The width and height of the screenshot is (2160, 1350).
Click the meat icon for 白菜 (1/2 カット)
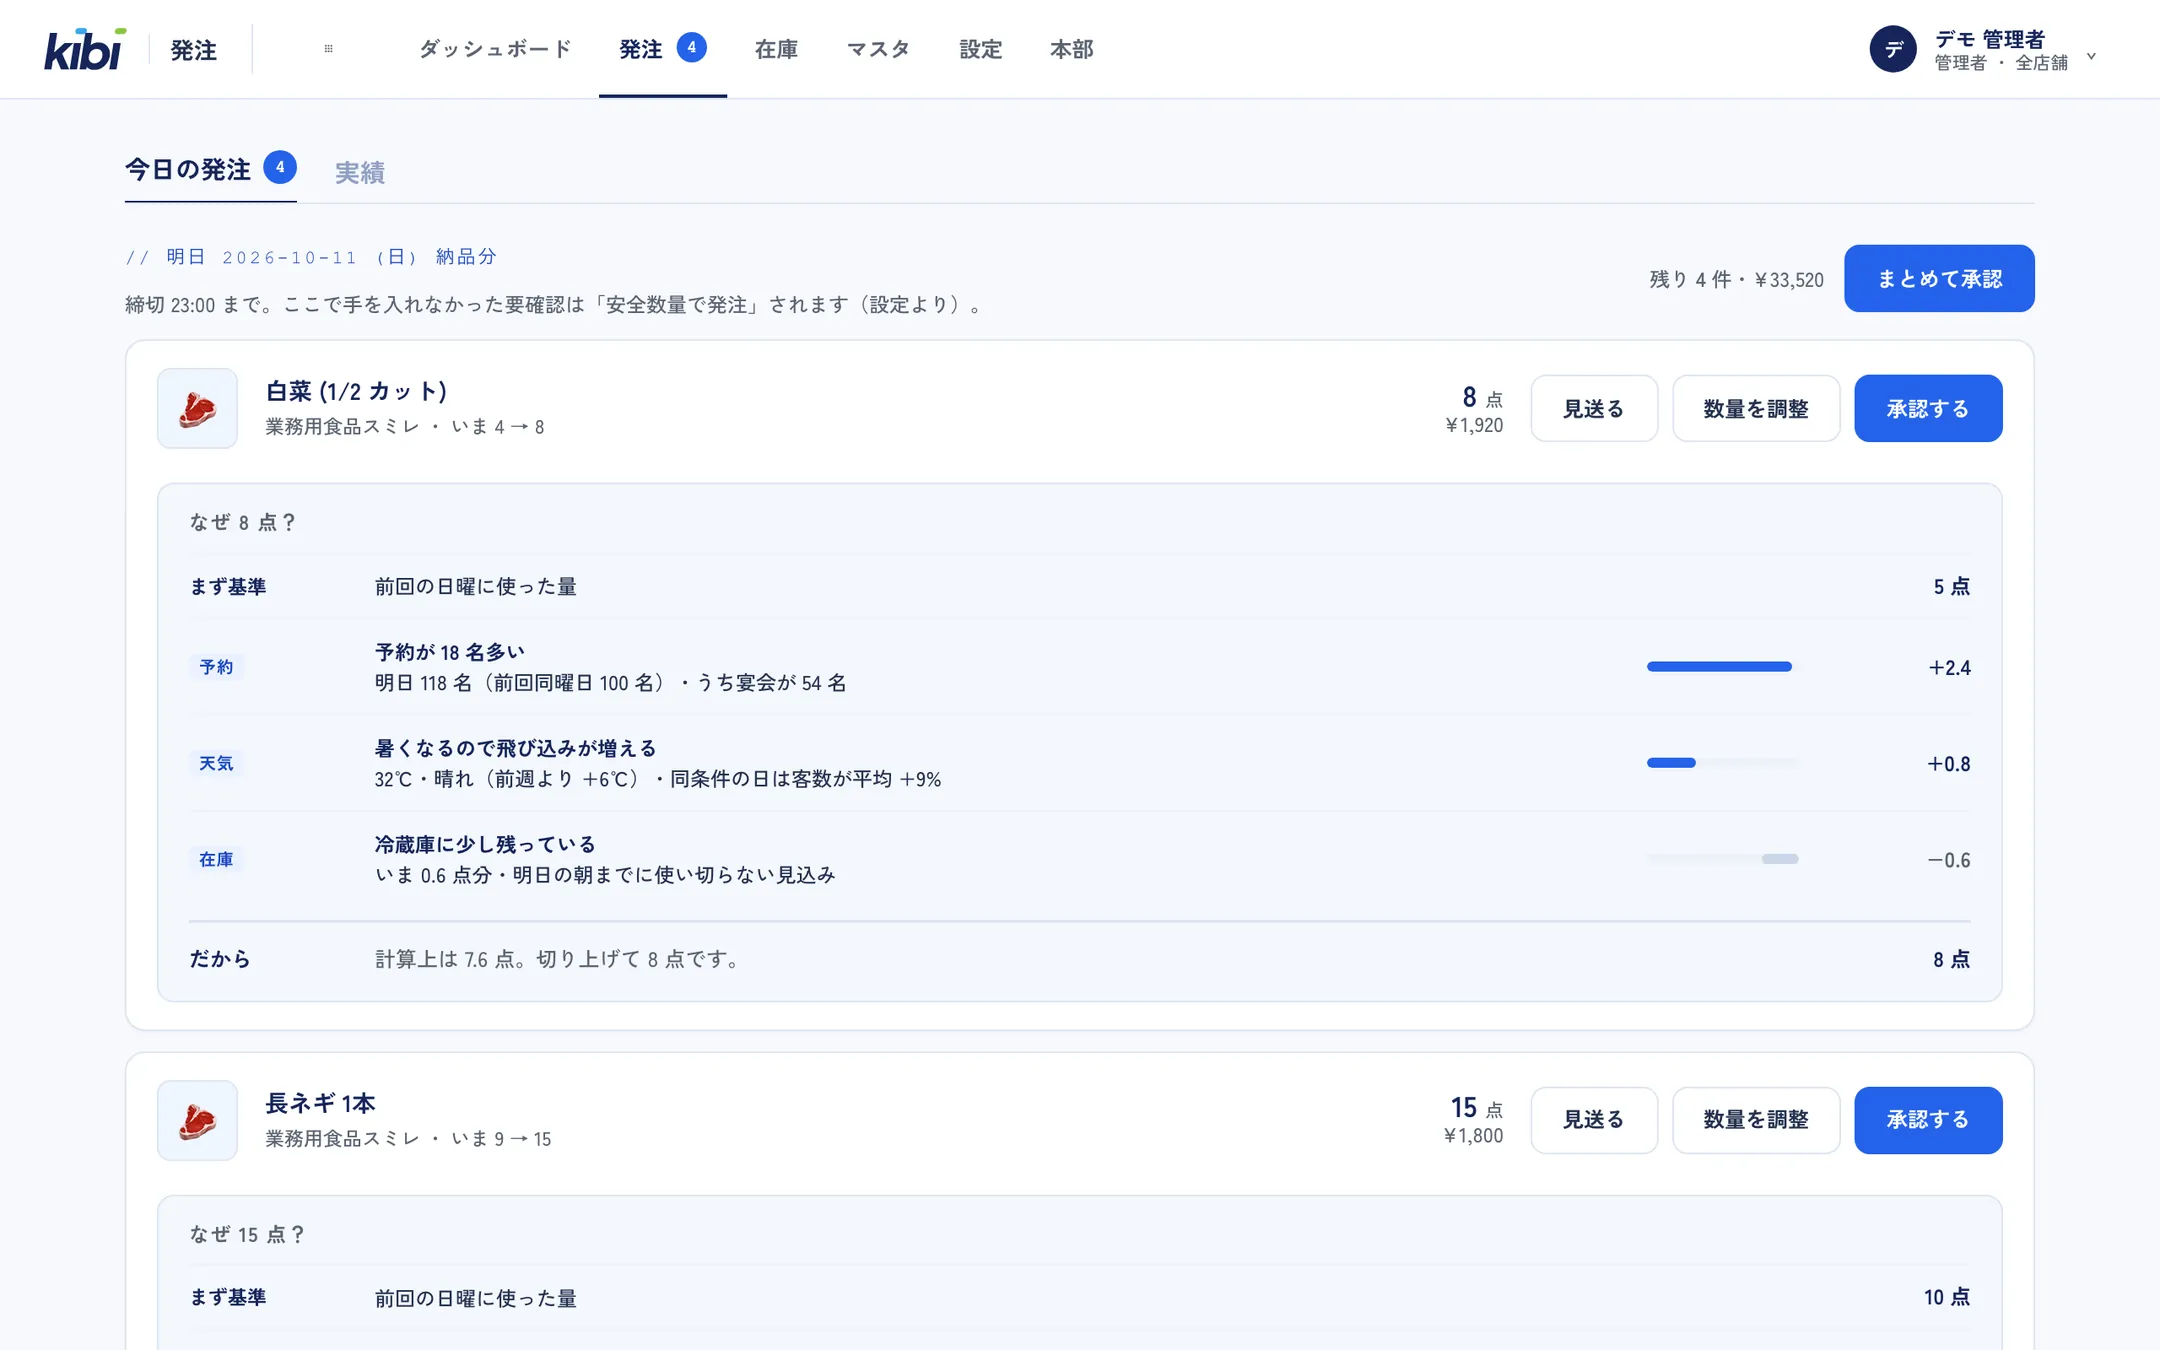(x=197, y=408)
